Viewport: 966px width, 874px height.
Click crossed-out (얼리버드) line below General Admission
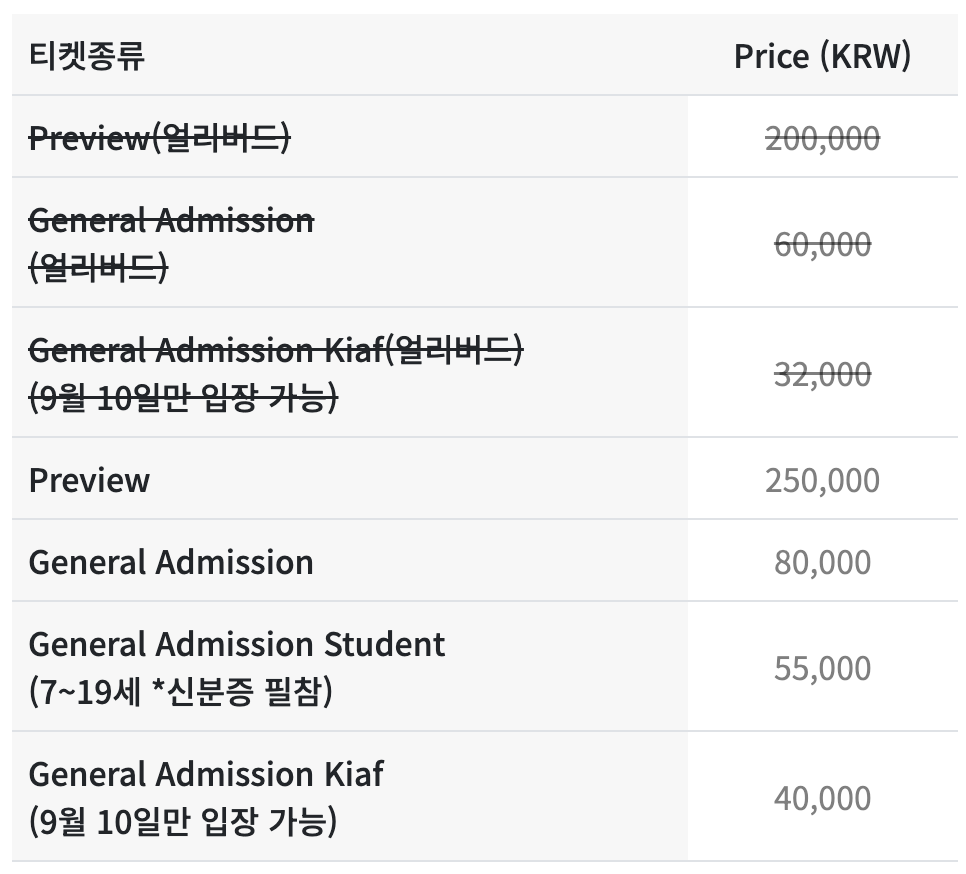tap(98, 268)
